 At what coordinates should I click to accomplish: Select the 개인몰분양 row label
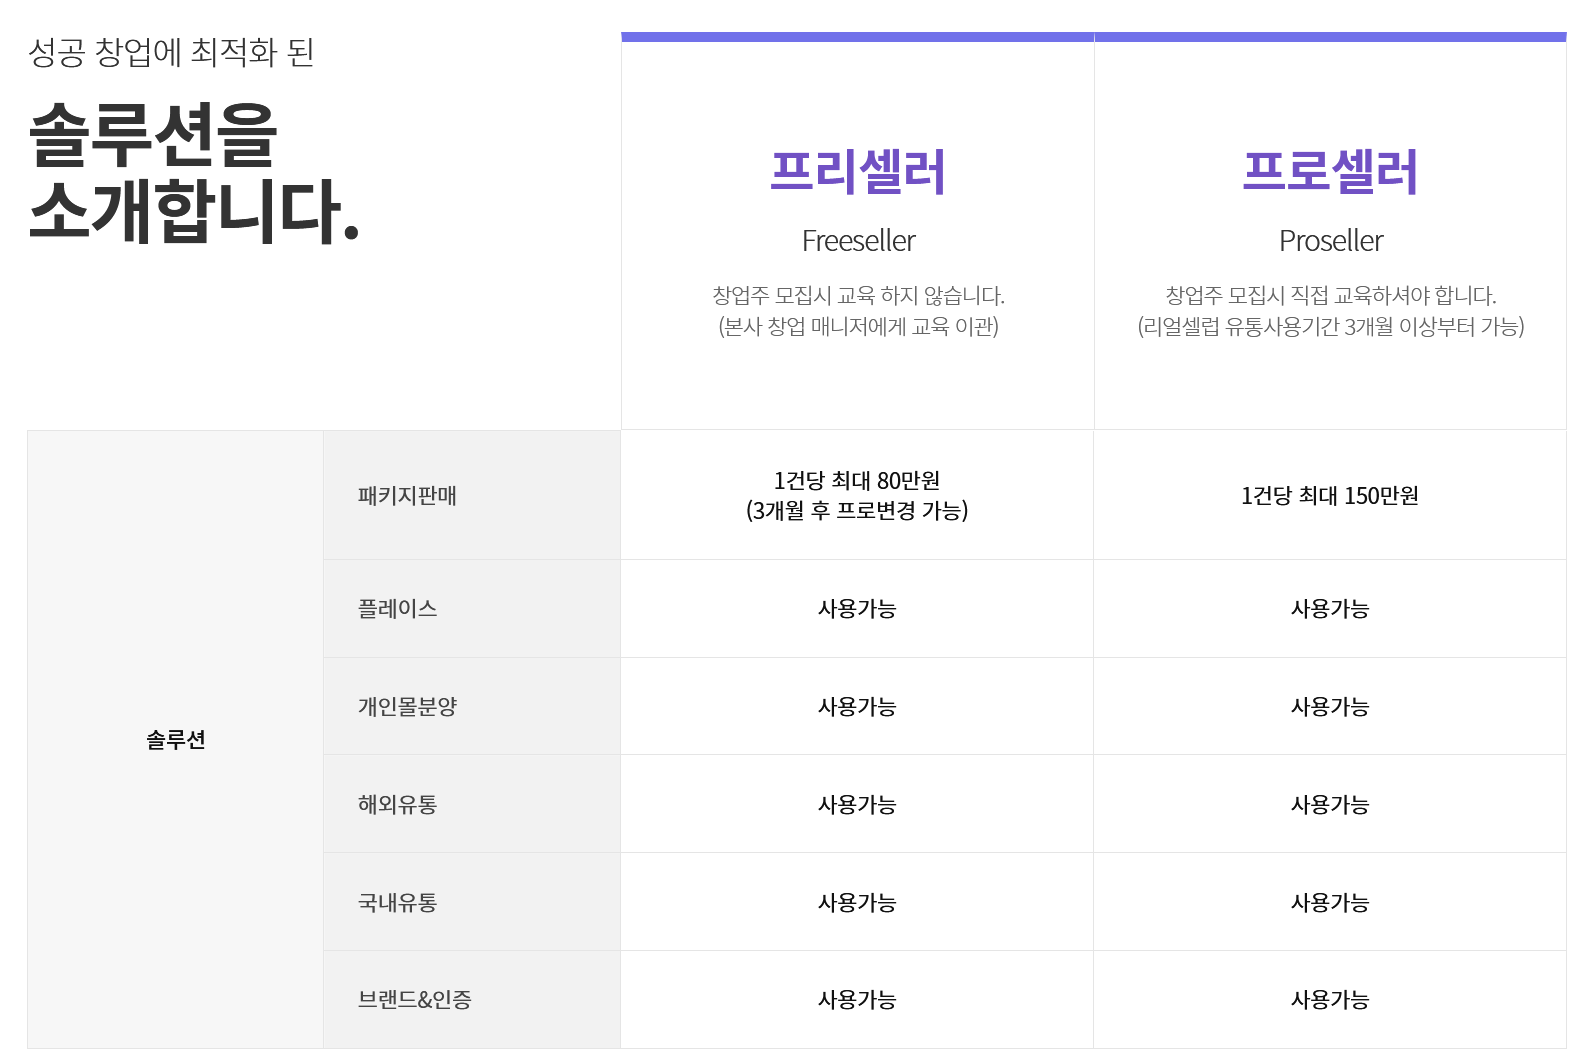407,707
